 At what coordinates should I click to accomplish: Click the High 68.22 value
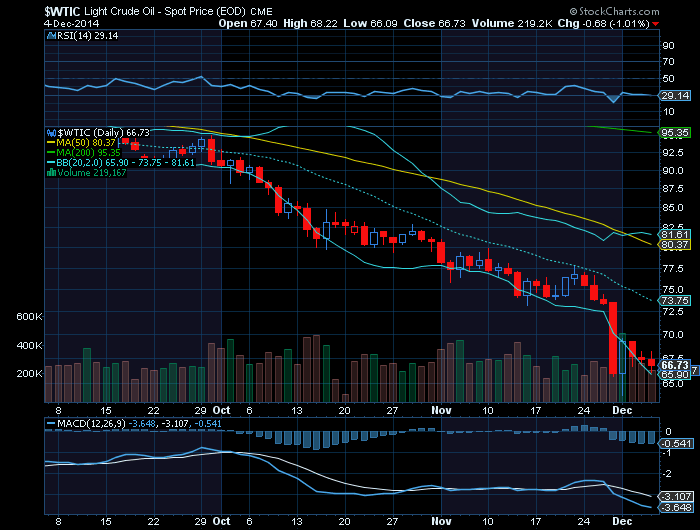coord(310,24)
